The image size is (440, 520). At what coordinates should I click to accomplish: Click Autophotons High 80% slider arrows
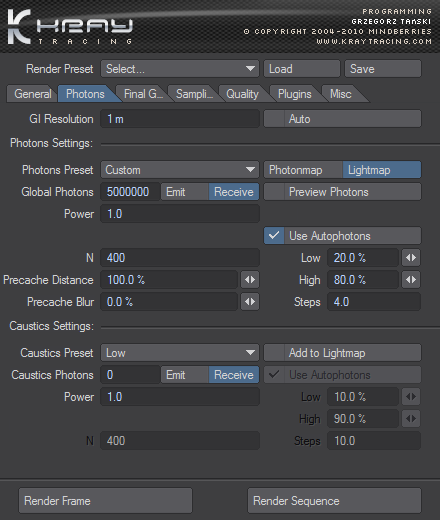pos(411,280)
